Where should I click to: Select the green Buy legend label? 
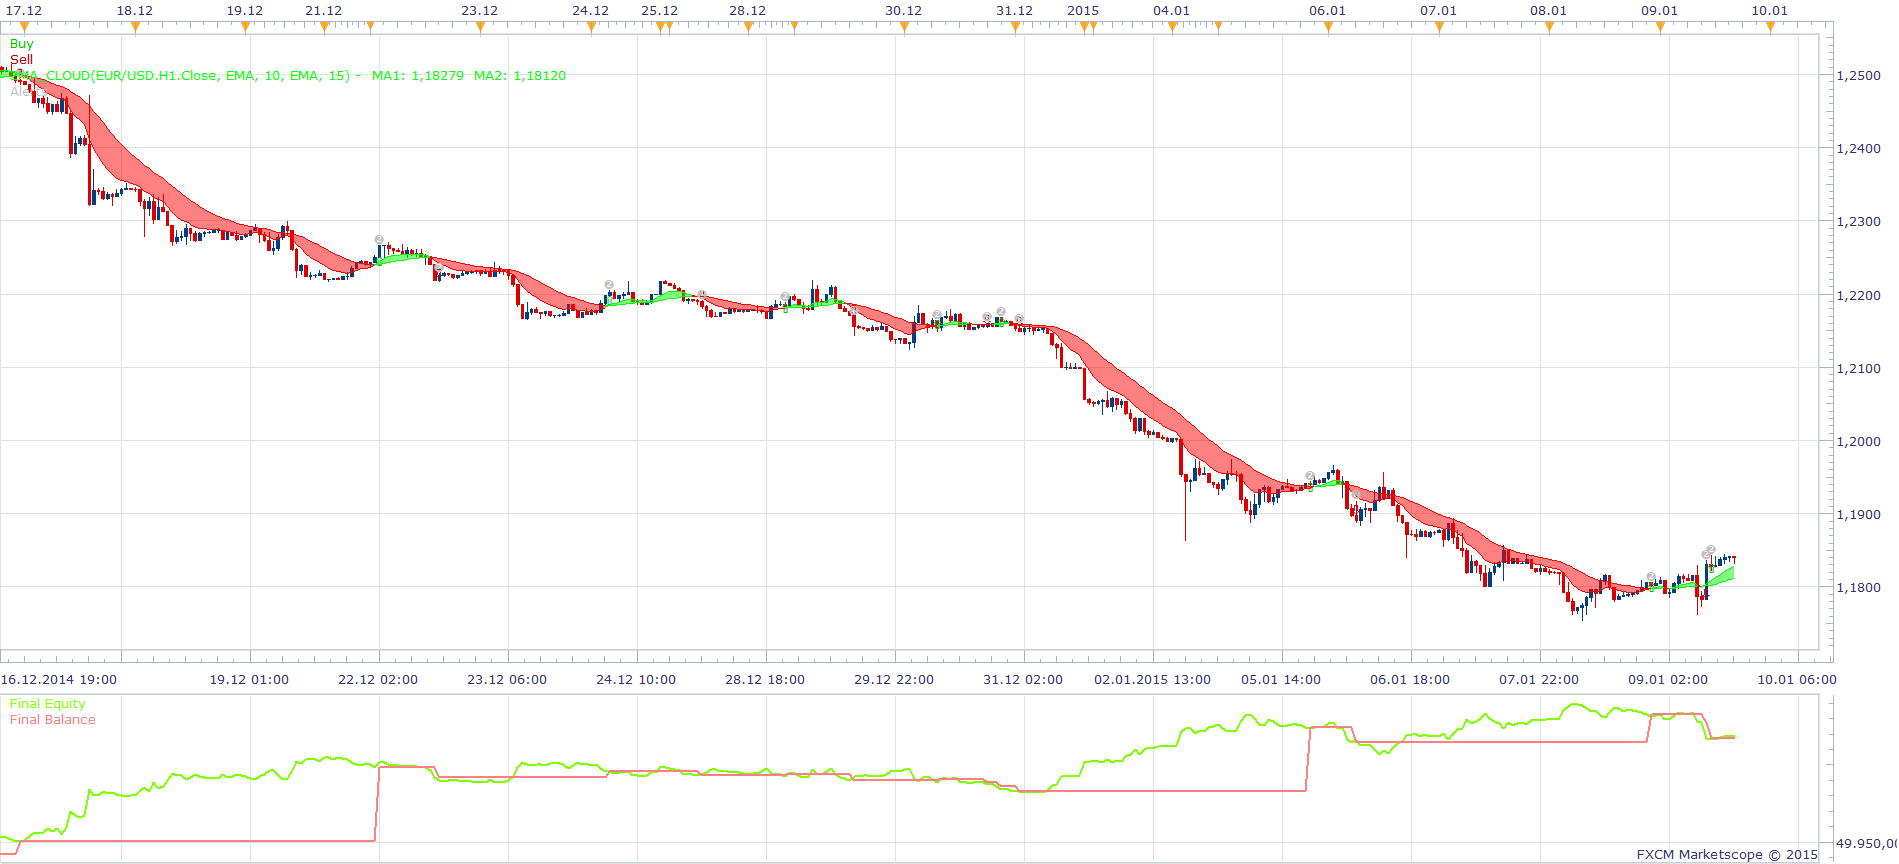pyautogui.click(x=21, y=44)
